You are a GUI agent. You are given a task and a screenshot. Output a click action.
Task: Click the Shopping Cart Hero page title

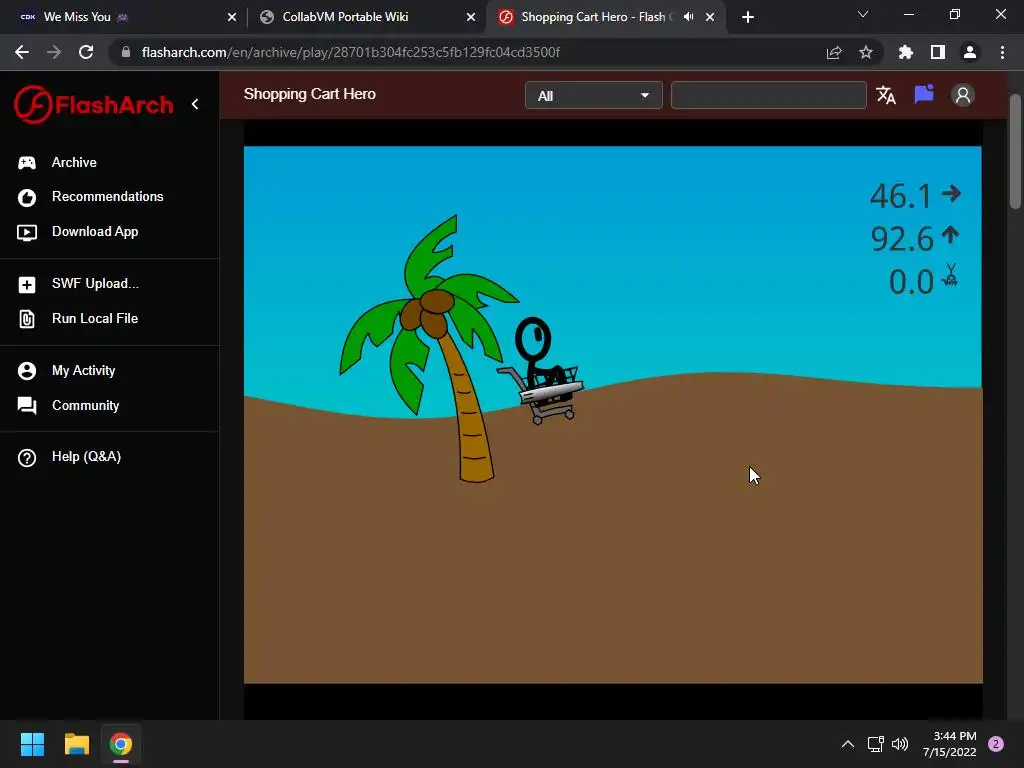coord(310,94)
